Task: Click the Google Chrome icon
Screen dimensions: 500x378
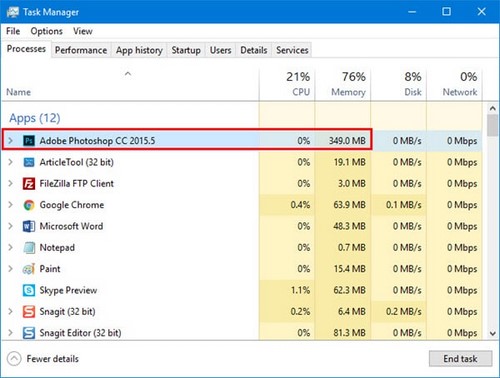Action: [x=29, y=205]
